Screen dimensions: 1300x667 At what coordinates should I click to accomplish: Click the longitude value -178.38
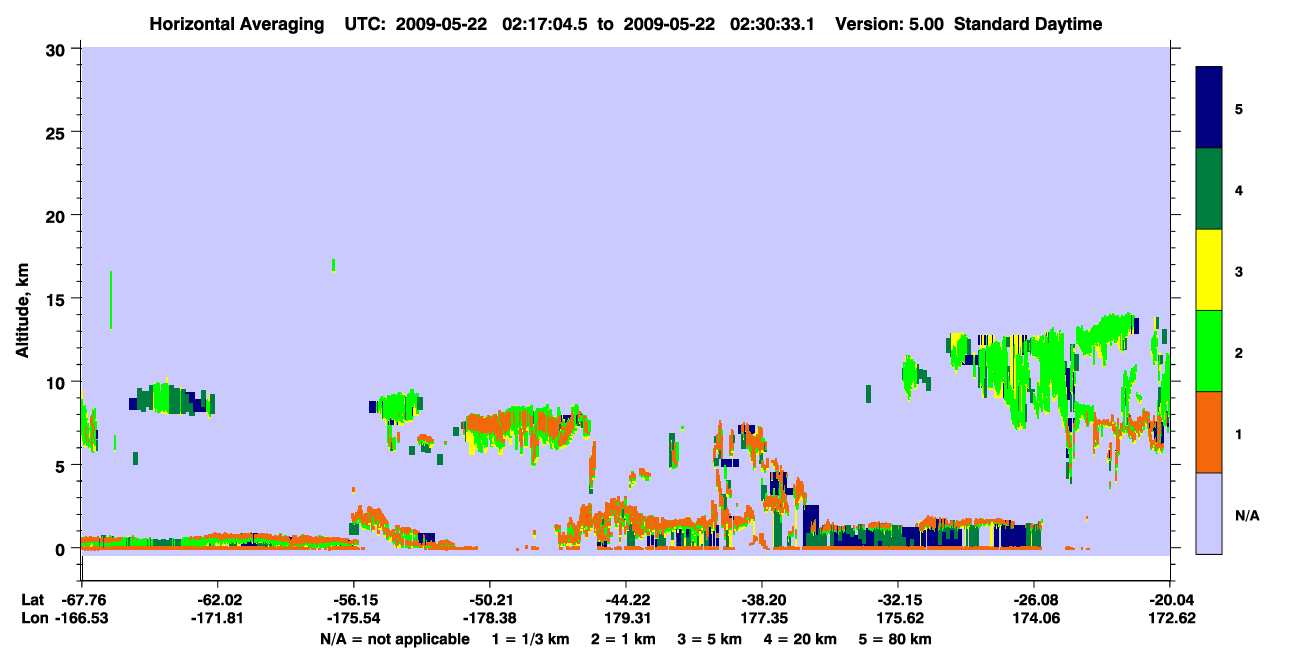coord(489,618)
